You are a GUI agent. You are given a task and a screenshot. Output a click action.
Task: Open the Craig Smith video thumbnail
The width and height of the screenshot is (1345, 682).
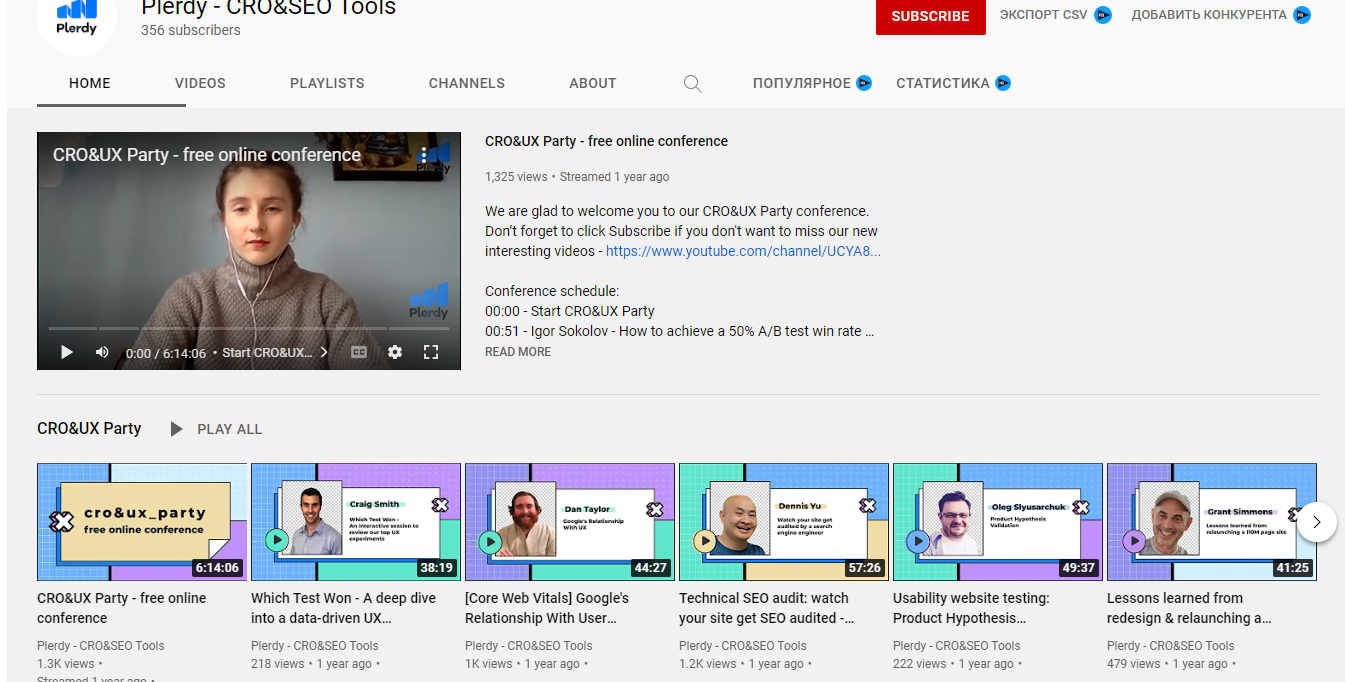pos(356,522)
